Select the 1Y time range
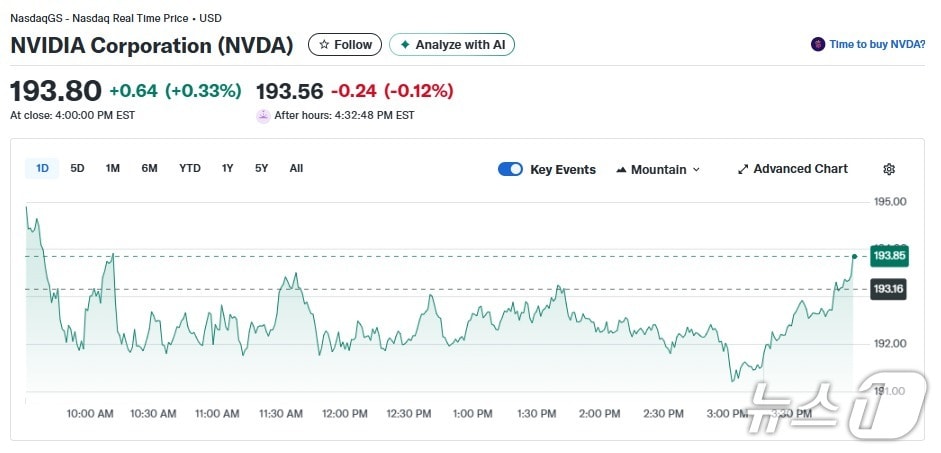The width and height of the screenshot is (941, 453). click(228, 168)
